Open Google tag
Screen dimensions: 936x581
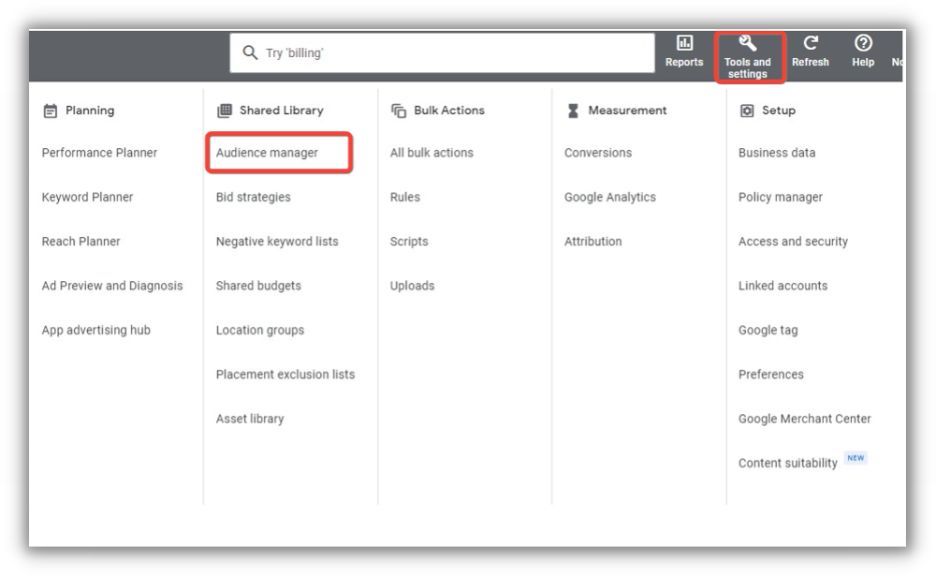768,330
